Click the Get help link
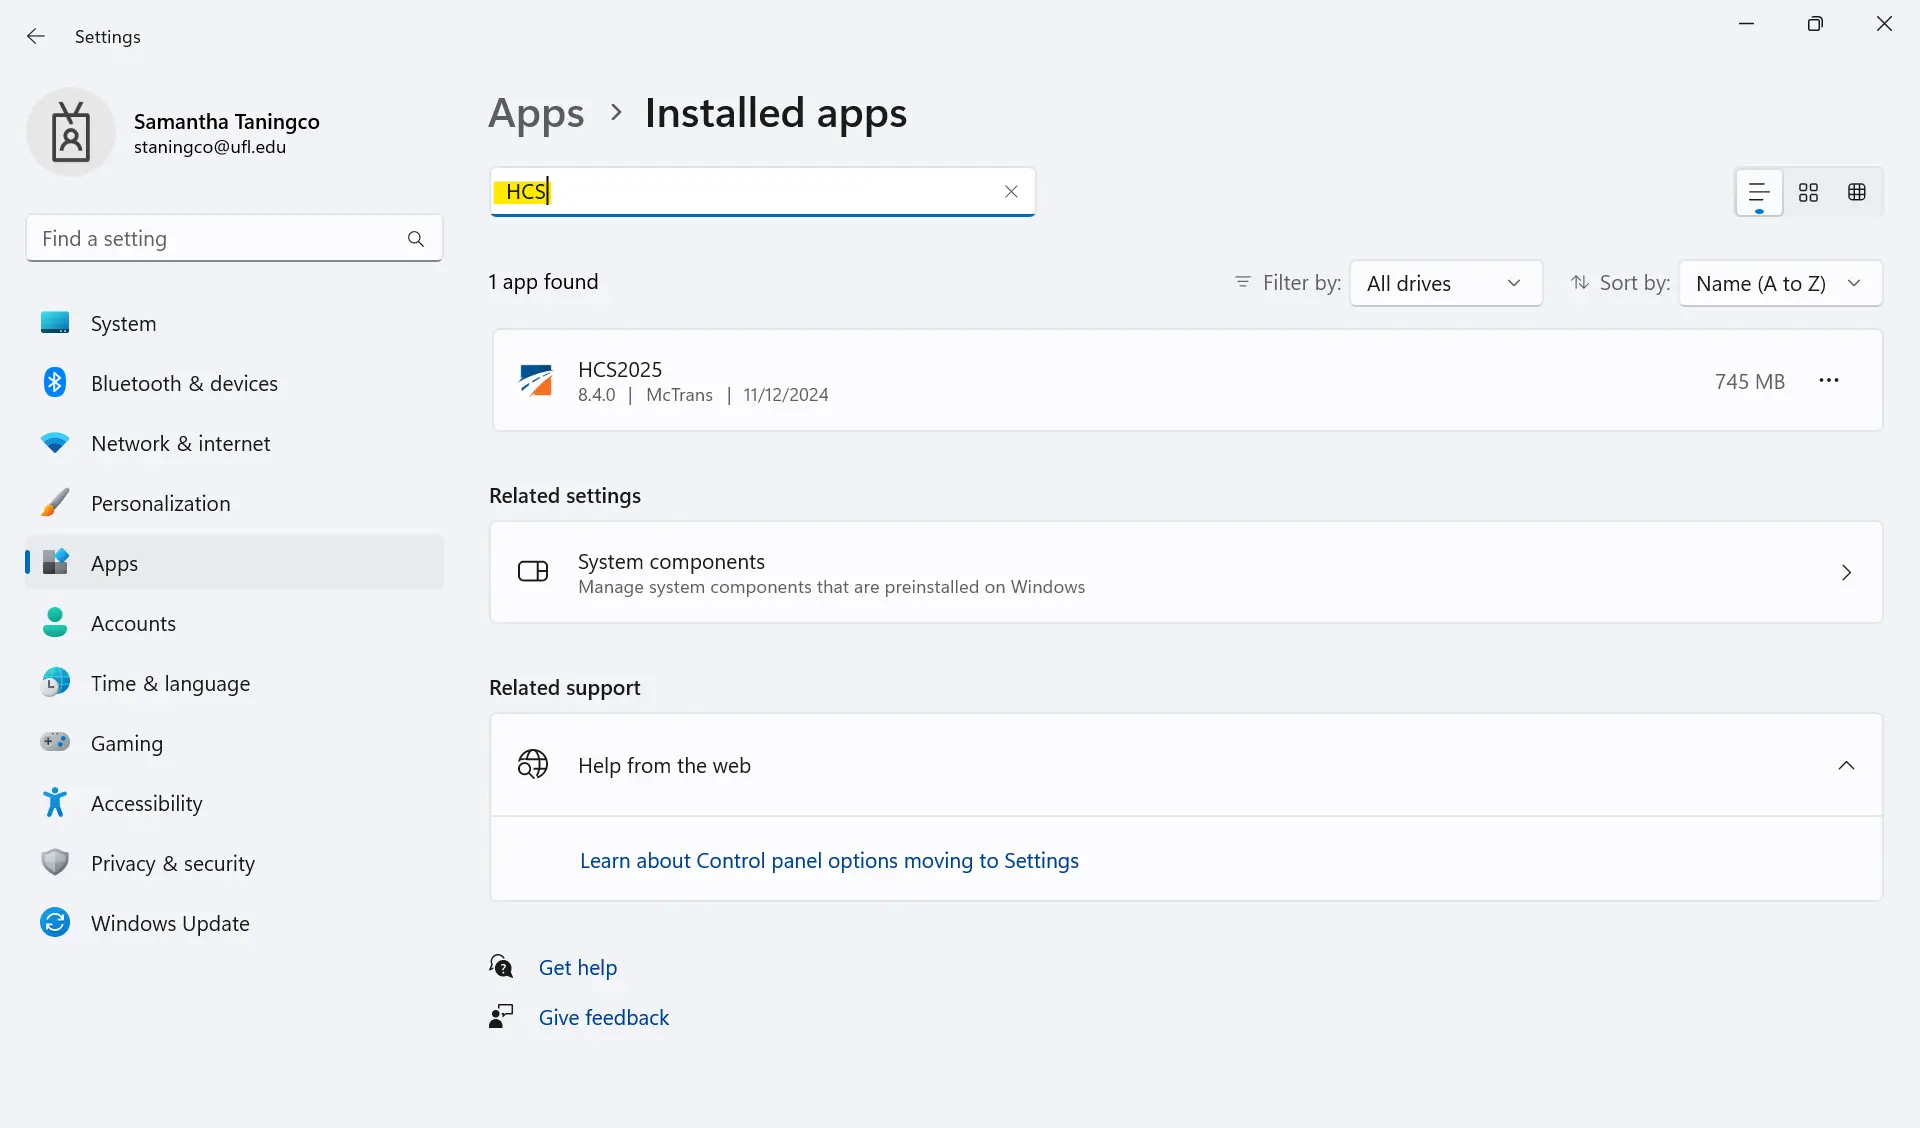The image size is (1920, 1128). coord(577,968)
